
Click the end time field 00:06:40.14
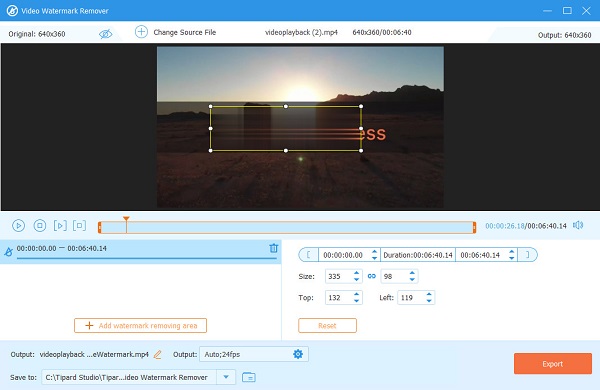click(x=481, y=255)
